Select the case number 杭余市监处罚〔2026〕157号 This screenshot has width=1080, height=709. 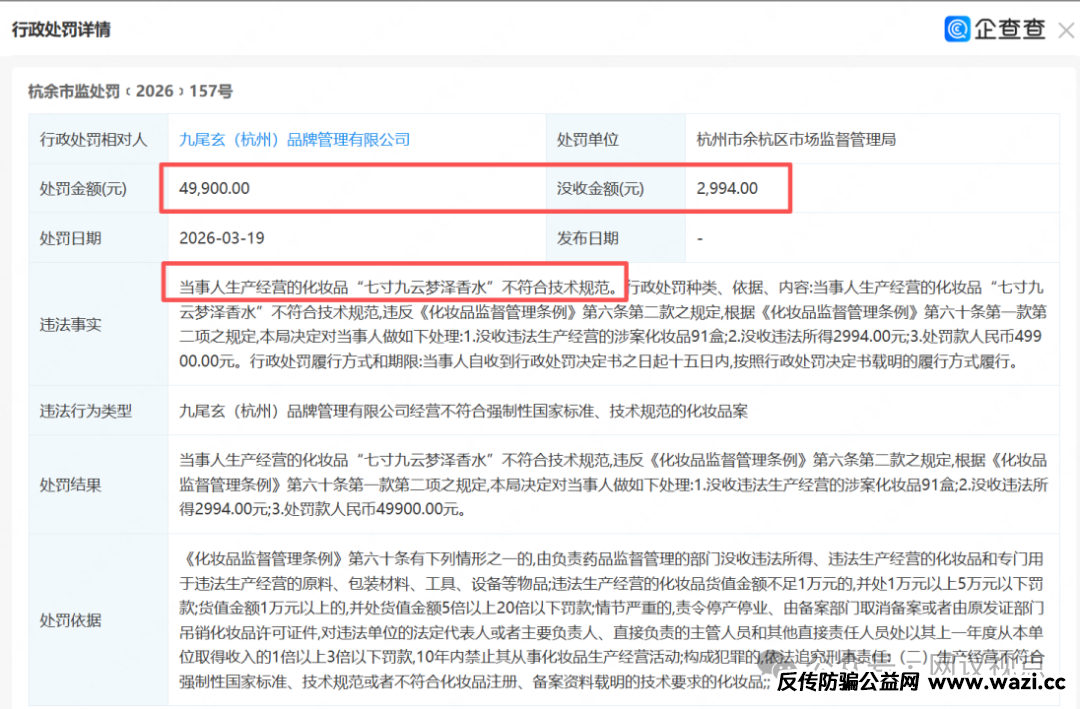pyautogui.click(x=130, y=91)
